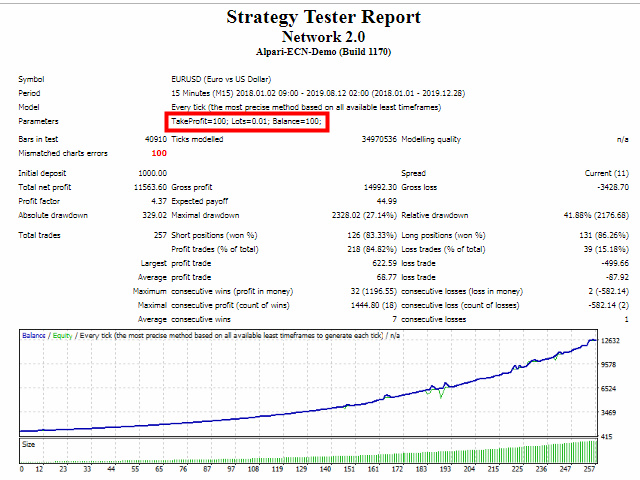Image resolution: width=640 pixels, height=480 pixels.
Task: Select the red '100' errors value
Action: click(159, 153)
